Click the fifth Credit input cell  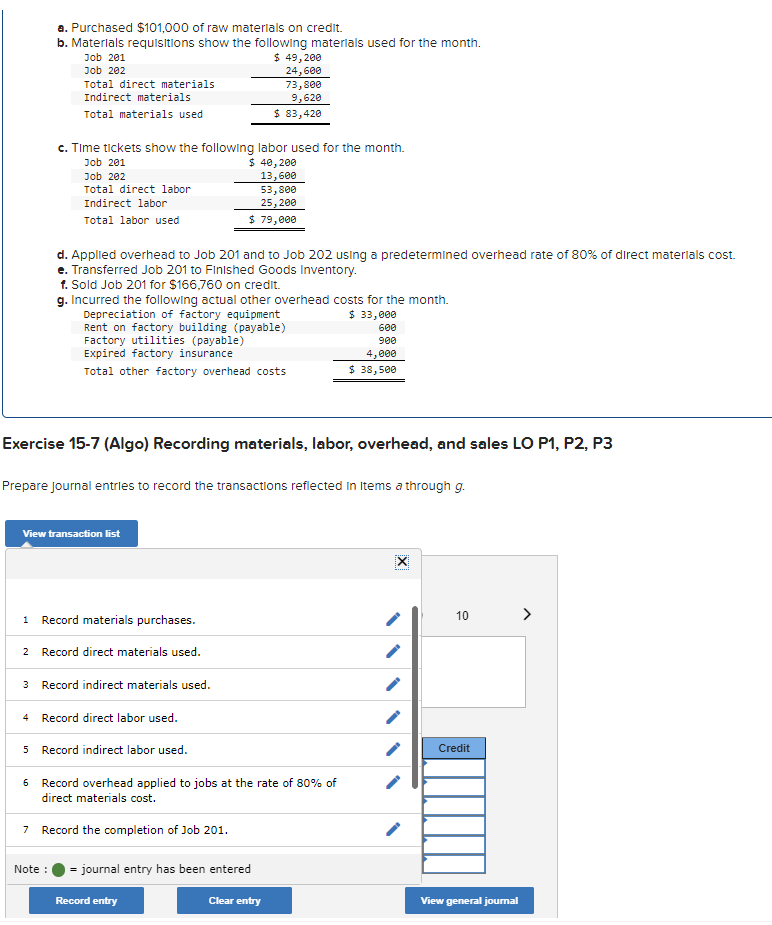454,845
